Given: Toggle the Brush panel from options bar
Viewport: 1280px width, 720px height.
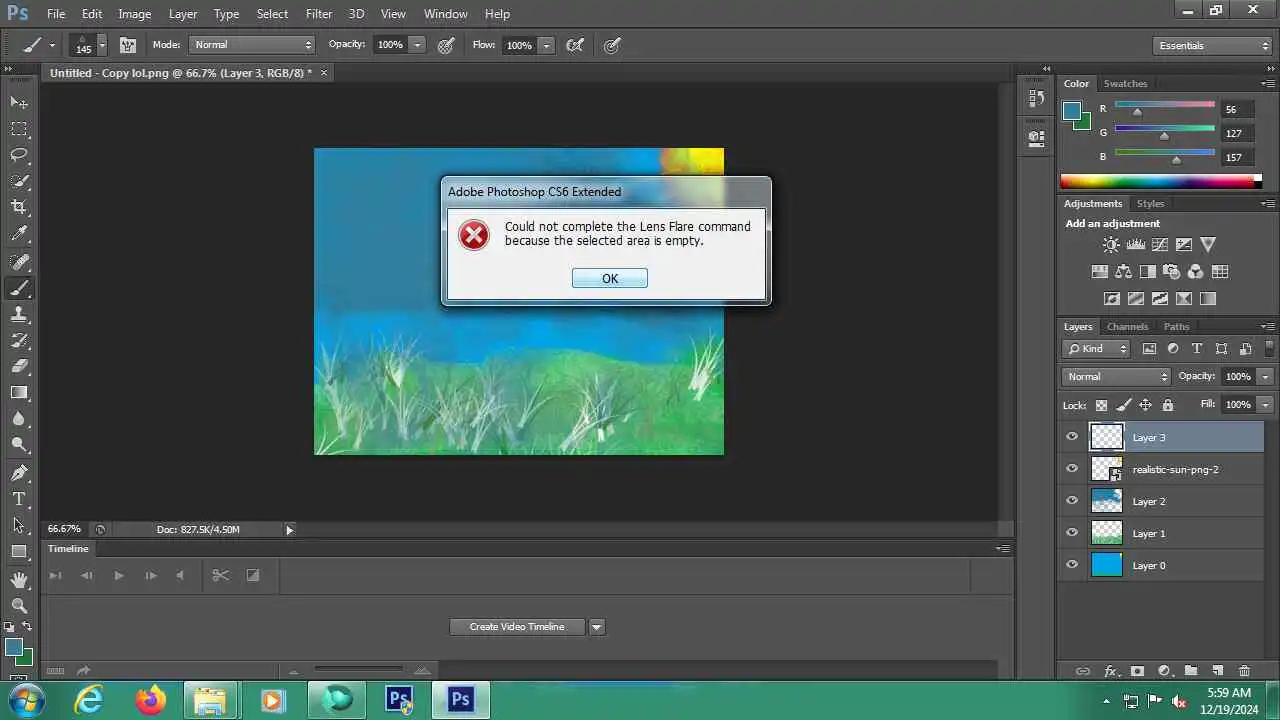Looking at the screenshot, I should pos(127,45).
